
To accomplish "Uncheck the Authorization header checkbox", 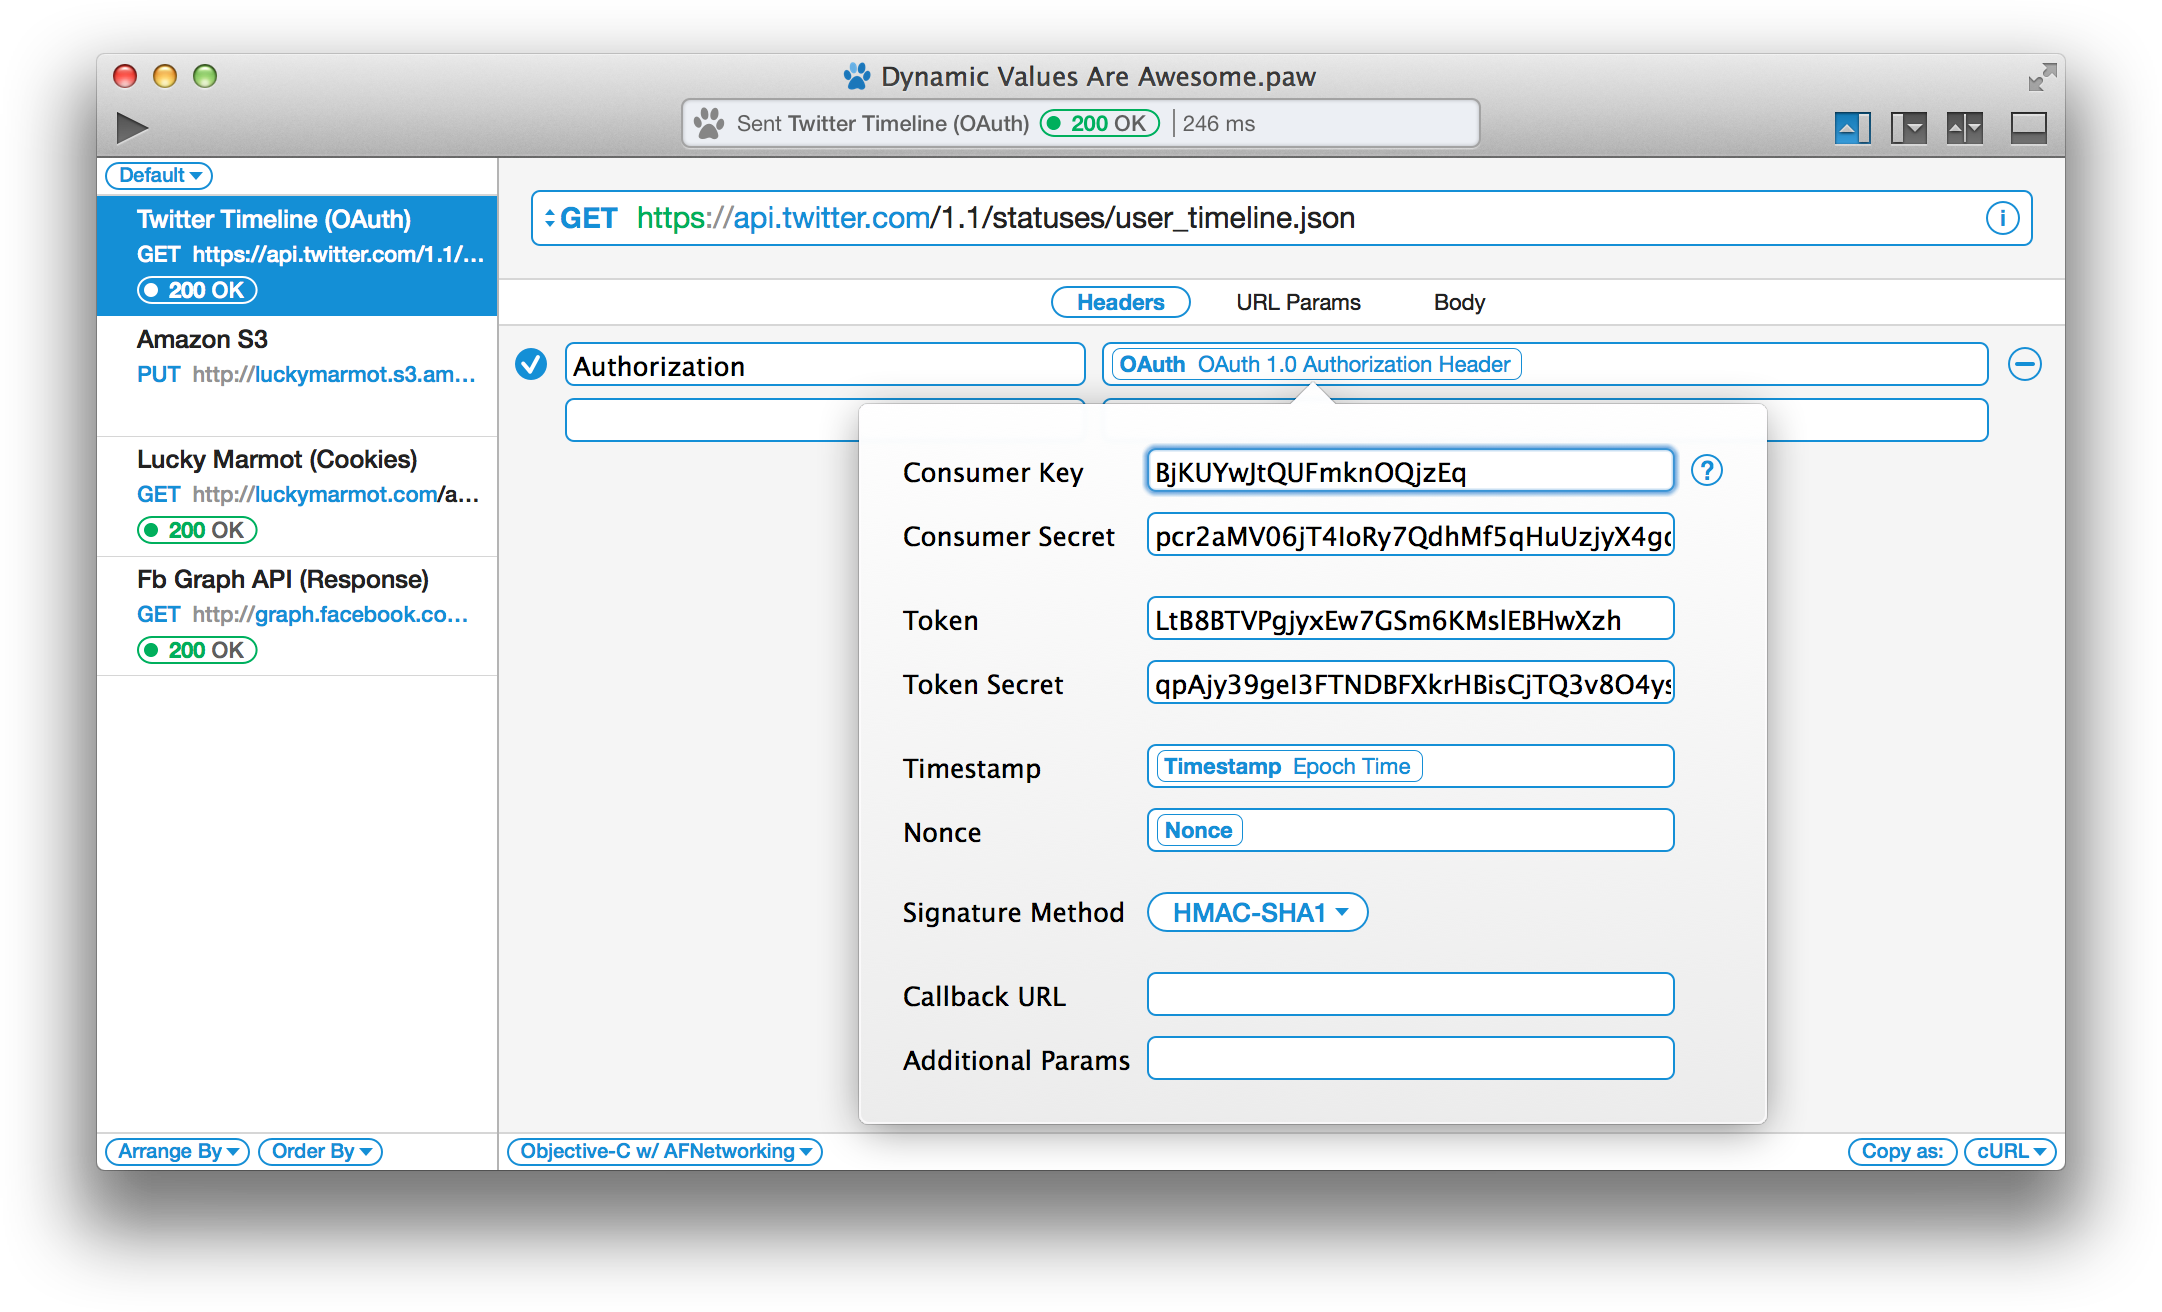I will point(531,364).
